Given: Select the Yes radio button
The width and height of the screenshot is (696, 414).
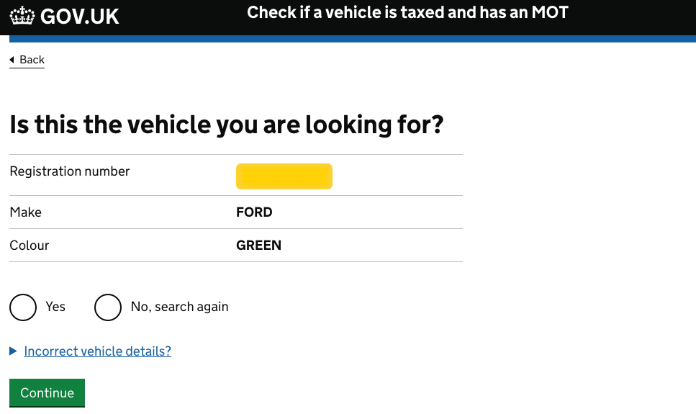Looking at the screenshot, I should (23, 307).
